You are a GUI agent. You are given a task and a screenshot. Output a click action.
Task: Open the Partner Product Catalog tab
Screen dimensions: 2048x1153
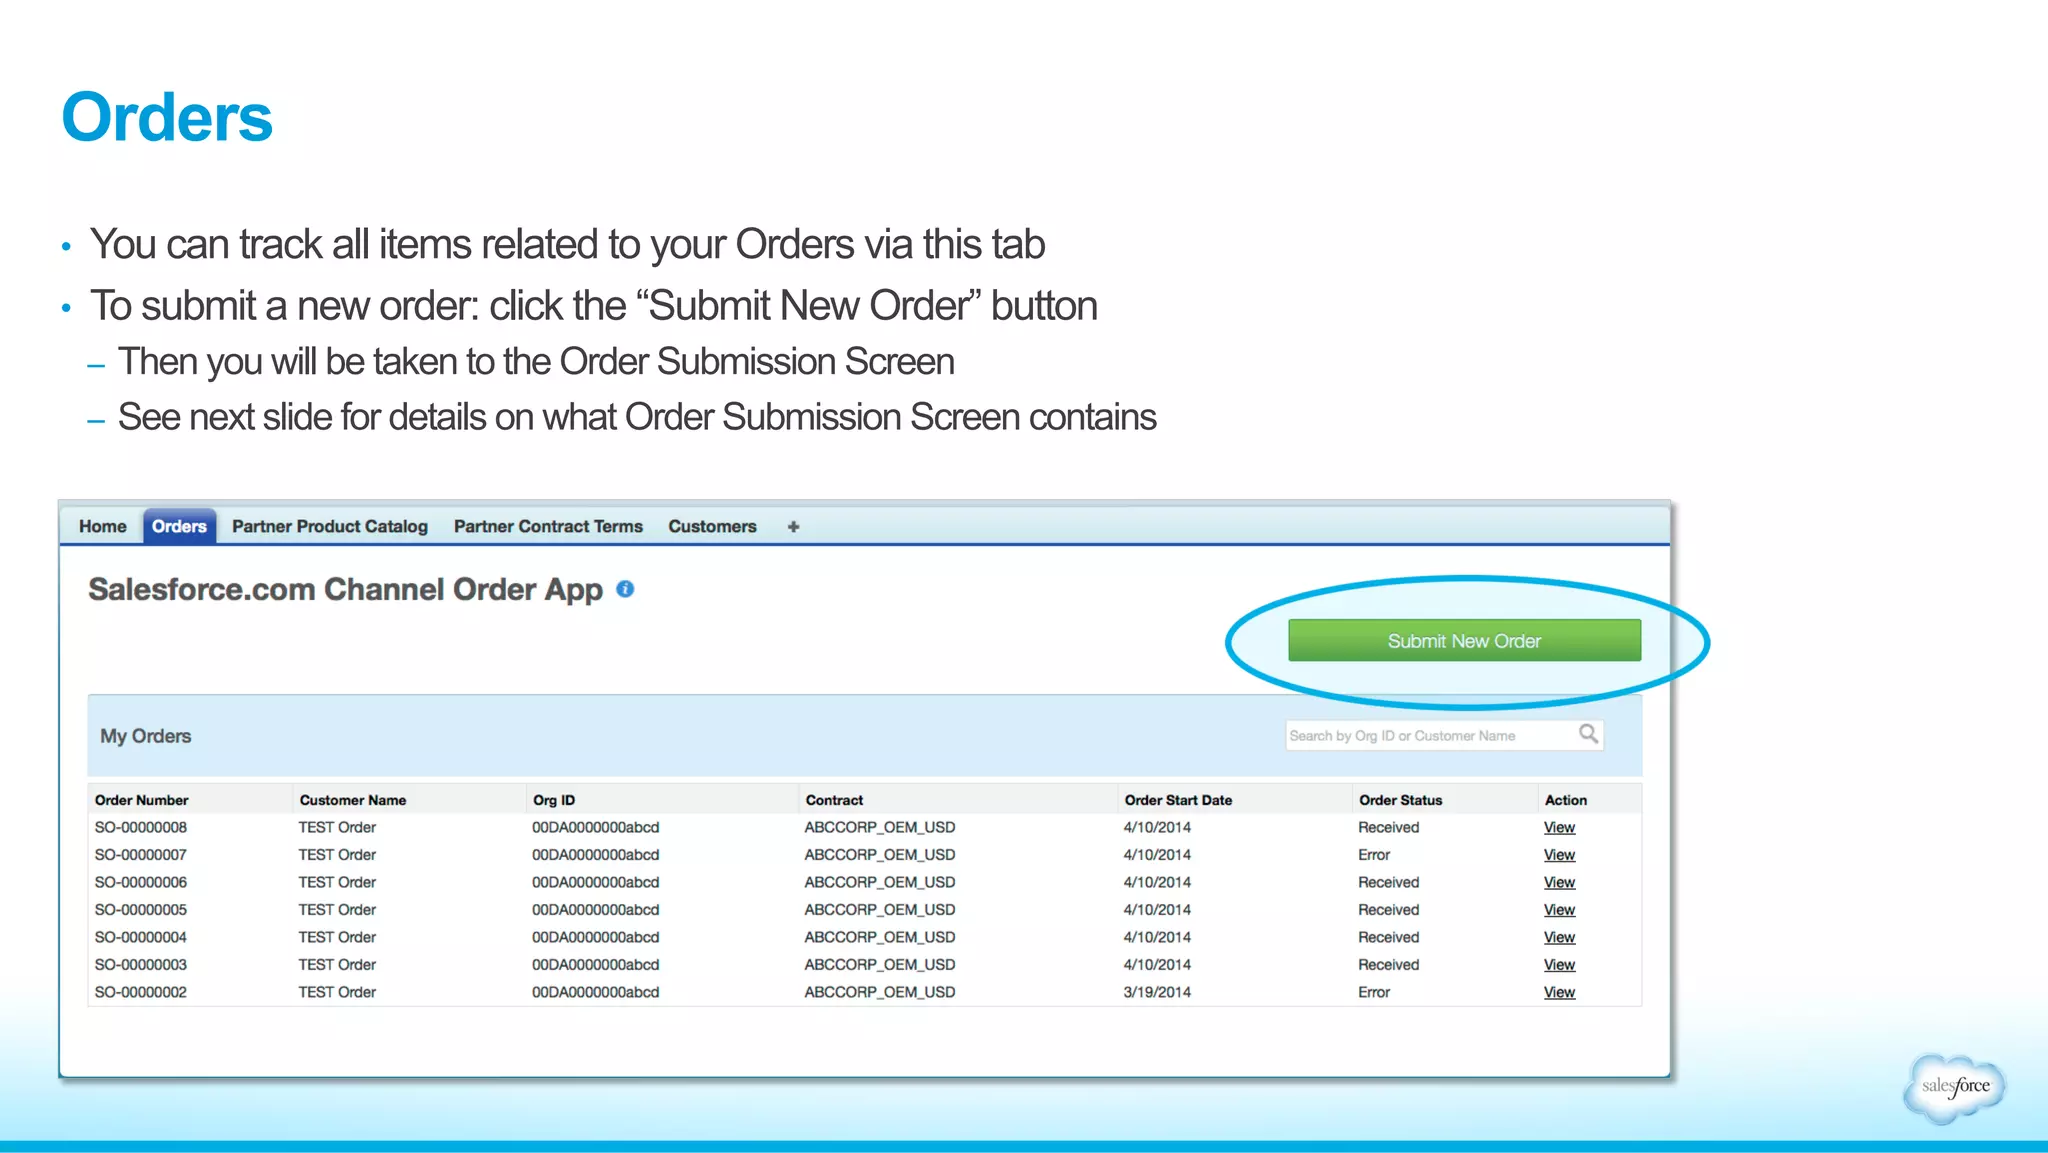330,526
